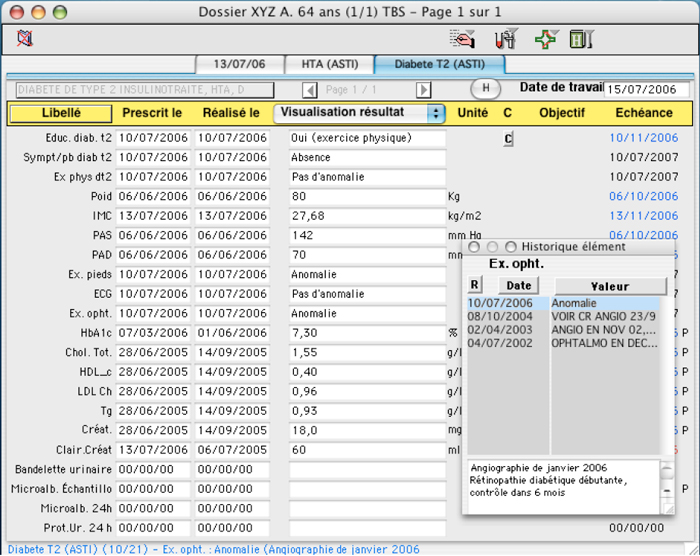Select the Diabete T2 (ASTI) tab

pyautogui.click(x=439, y=64)
